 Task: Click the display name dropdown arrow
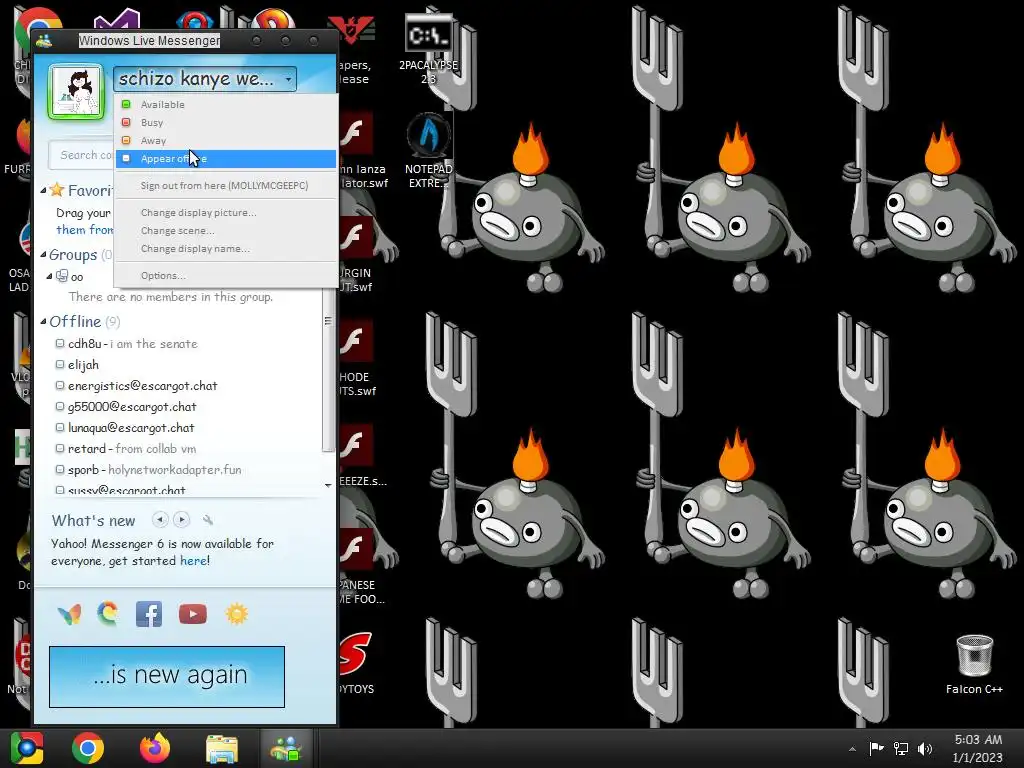pos(288,79)
